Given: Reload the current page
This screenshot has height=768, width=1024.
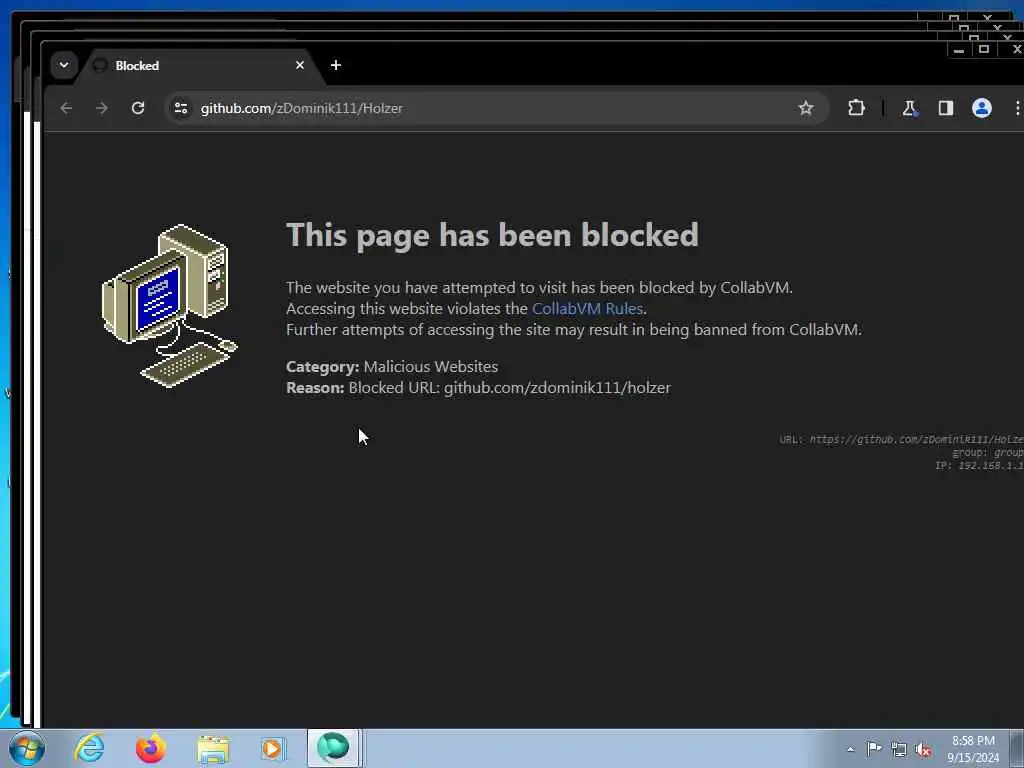Looking at the screenshot, I should [138, 108].
